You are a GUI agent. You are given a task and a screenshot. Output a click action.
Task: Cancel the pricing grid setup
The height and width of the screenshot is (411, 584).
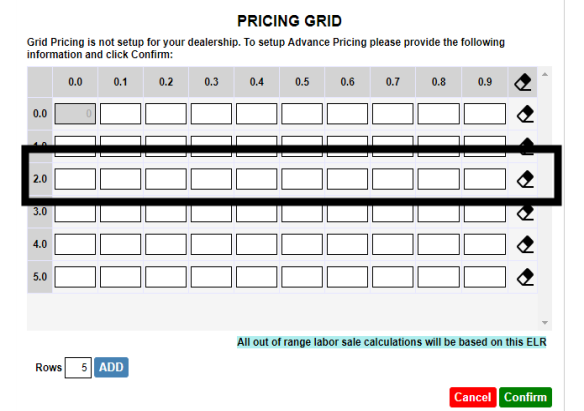point(473,397)
